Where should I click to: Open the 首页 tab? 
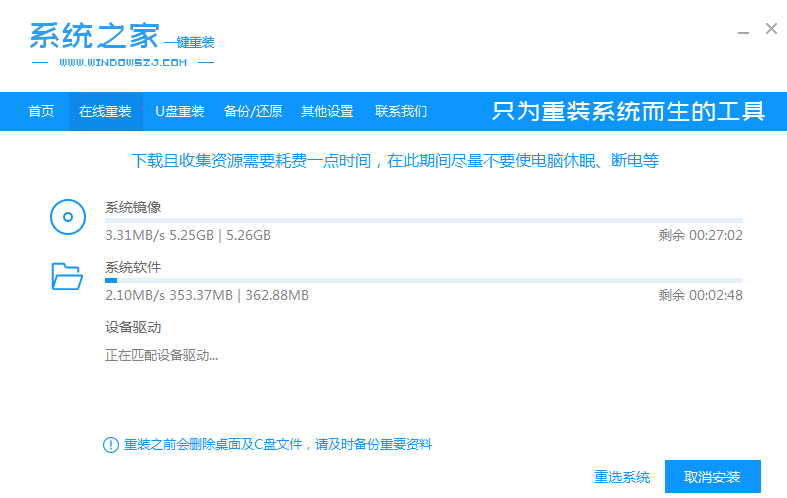(x=41, y=111)
